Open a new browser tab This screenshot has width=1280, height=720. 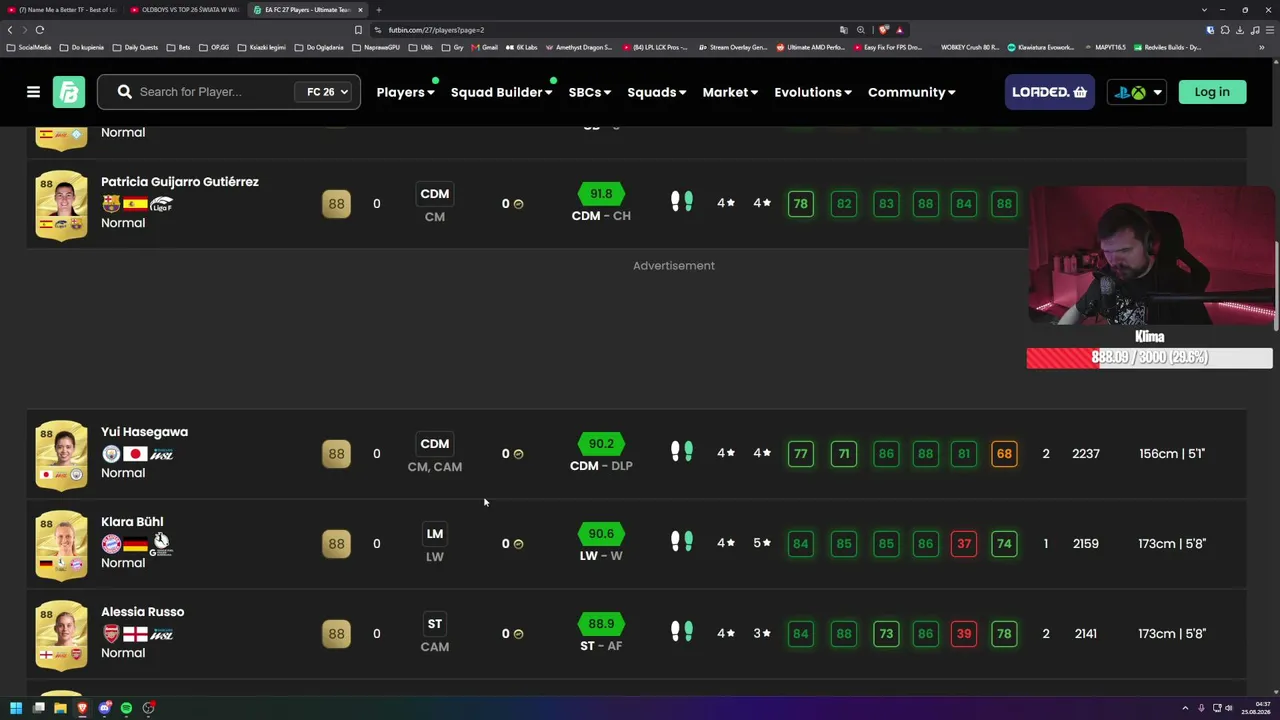pyautogui.click(x=378, y=10)
